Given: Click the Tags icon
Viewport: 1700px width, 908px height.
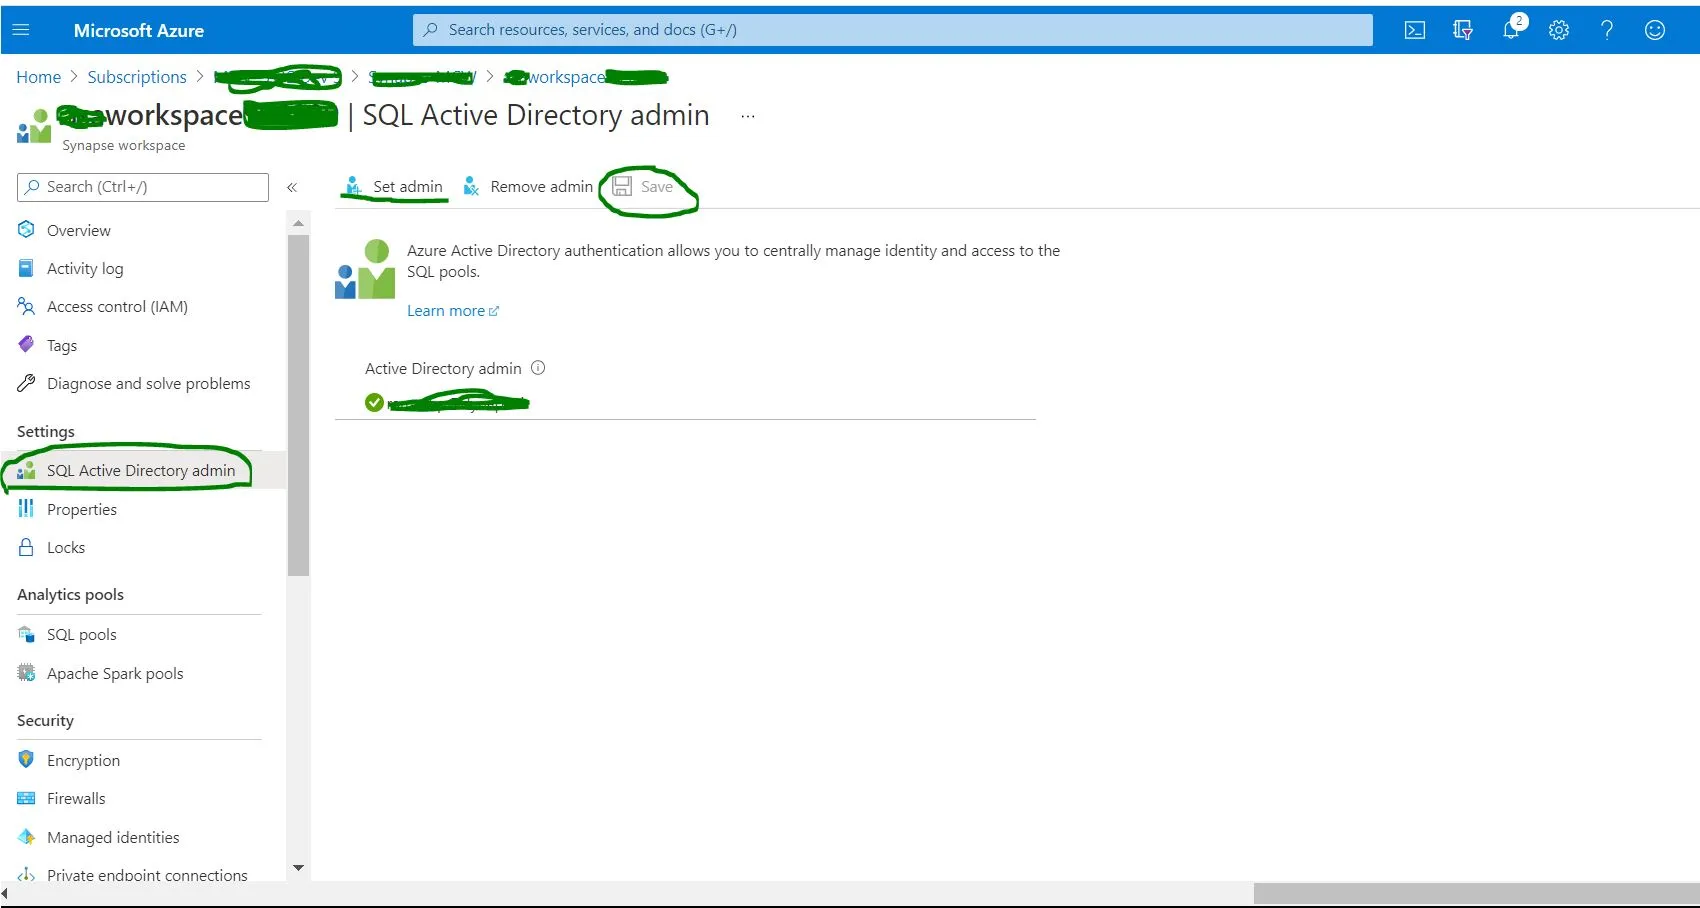Looking at the screenshot, I should point(26,345).
